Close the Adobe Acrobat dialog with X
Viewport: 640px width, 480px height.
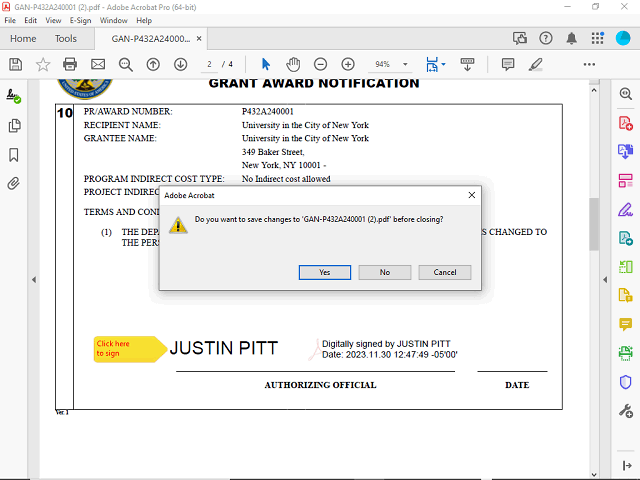coord(471,195)
